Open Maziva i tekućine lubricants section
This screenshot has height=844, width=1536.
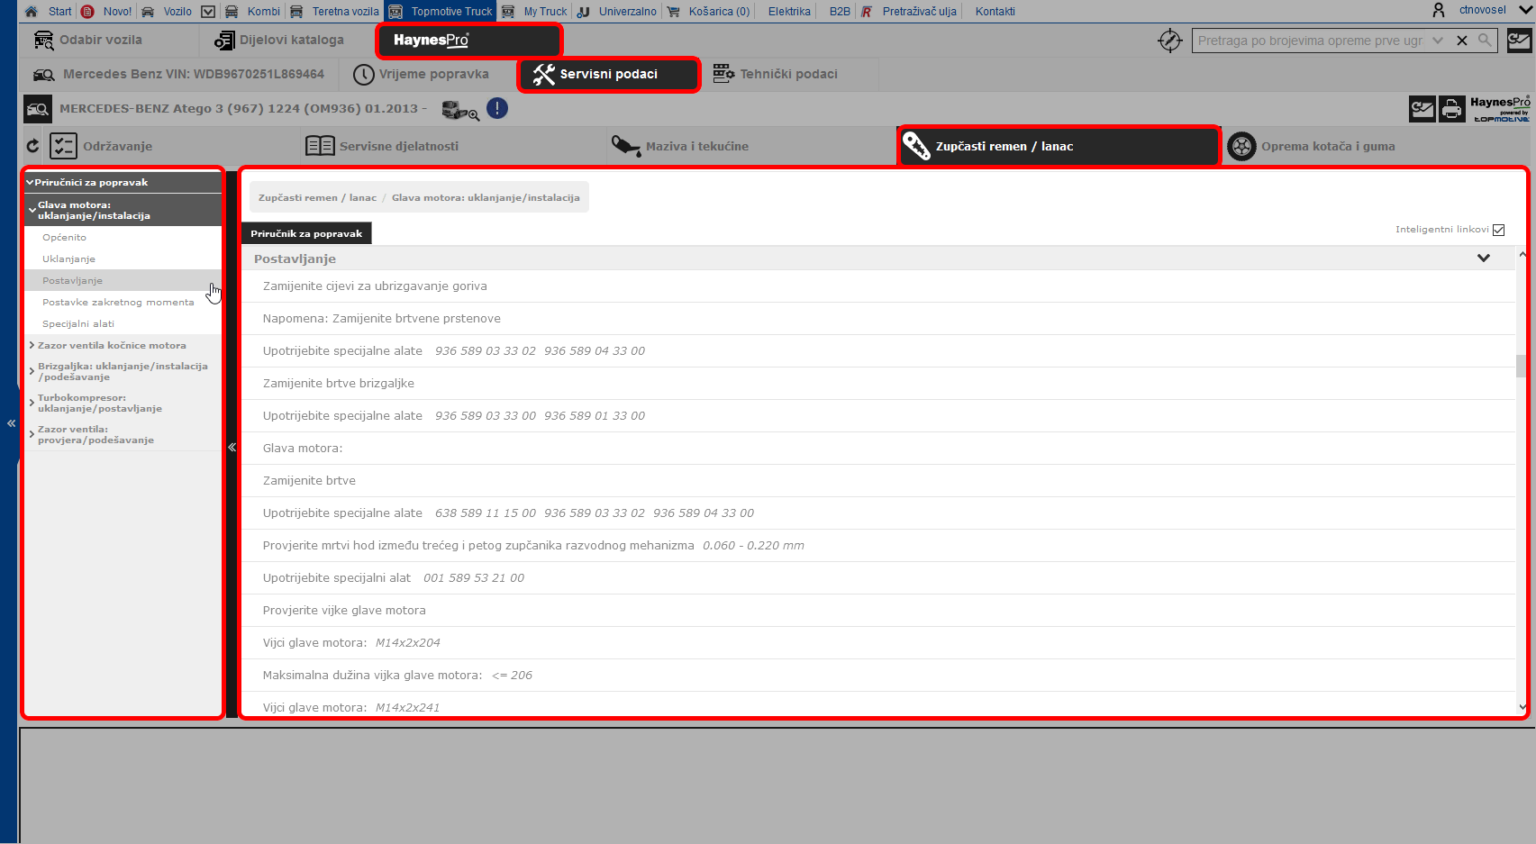[x=680, y=146]
